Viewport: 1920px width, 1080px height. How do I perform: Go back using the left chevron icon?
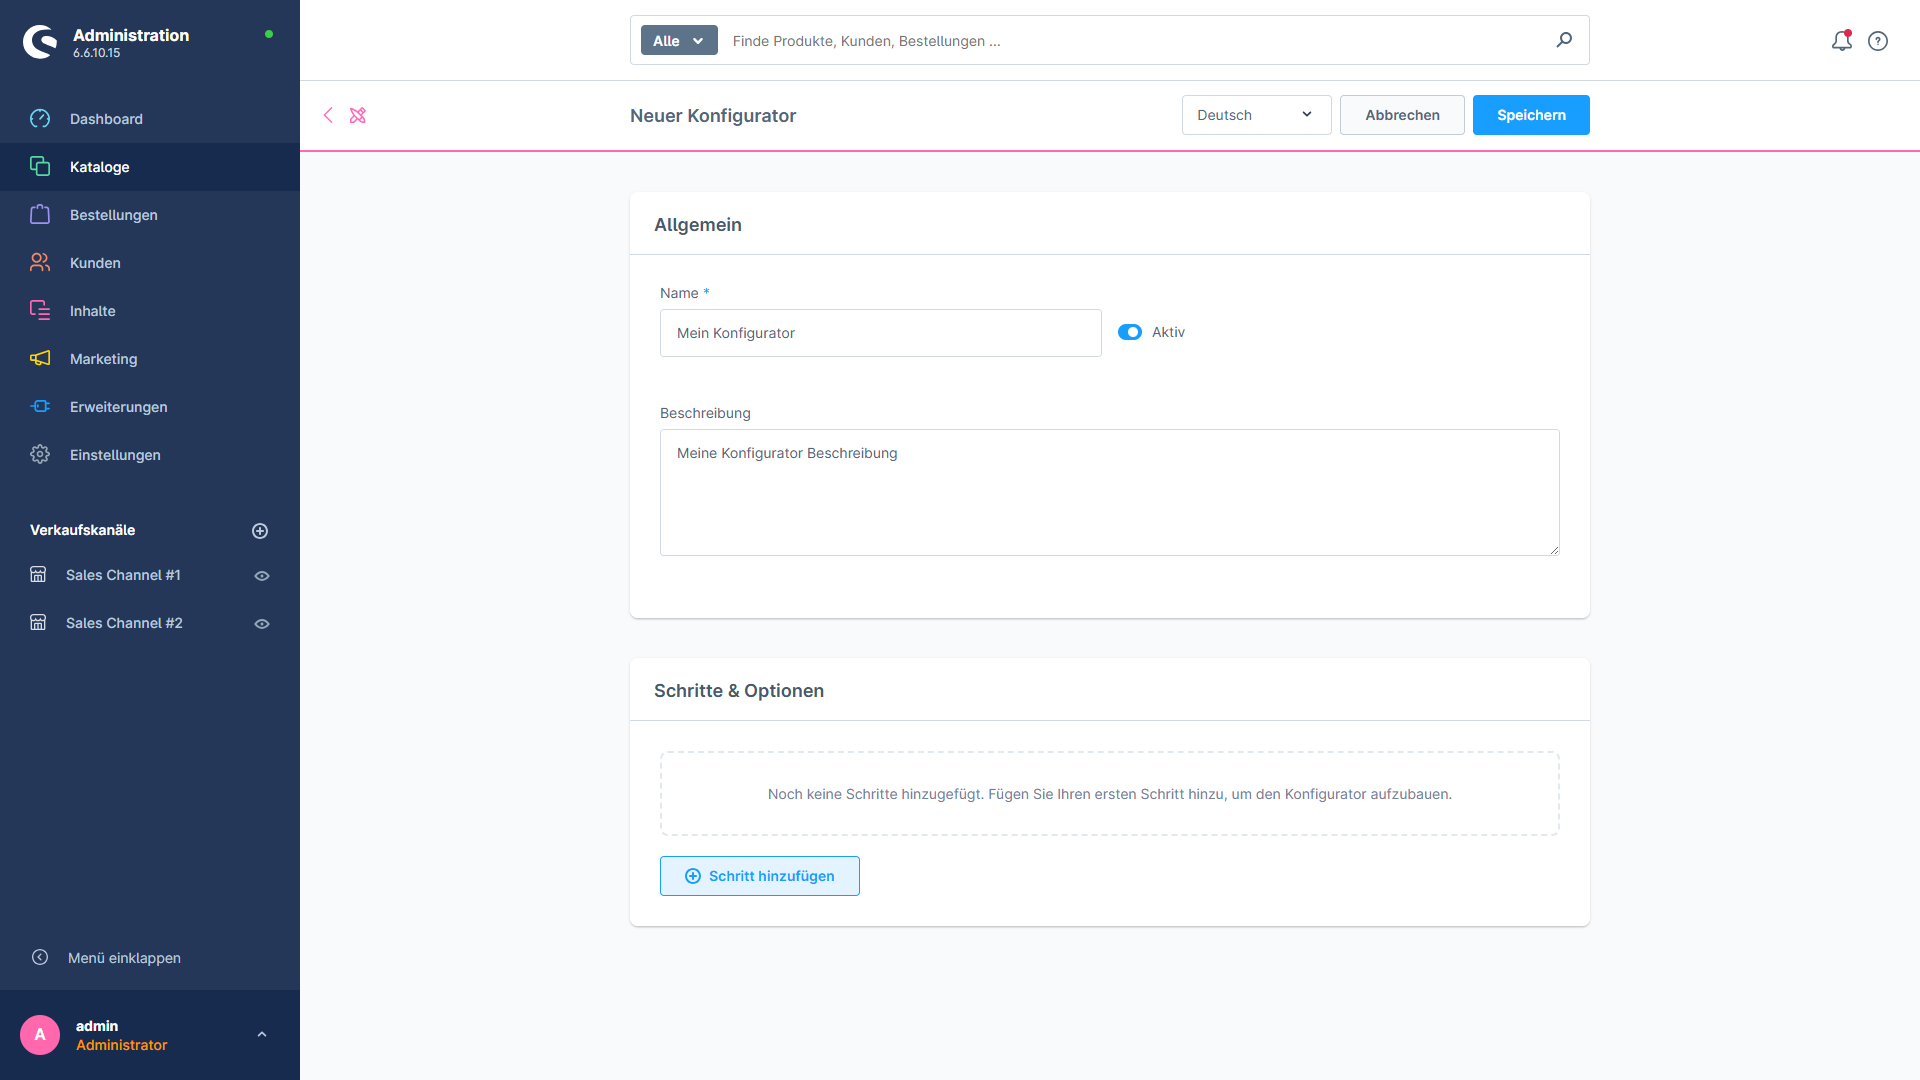[x=328, y=115]
